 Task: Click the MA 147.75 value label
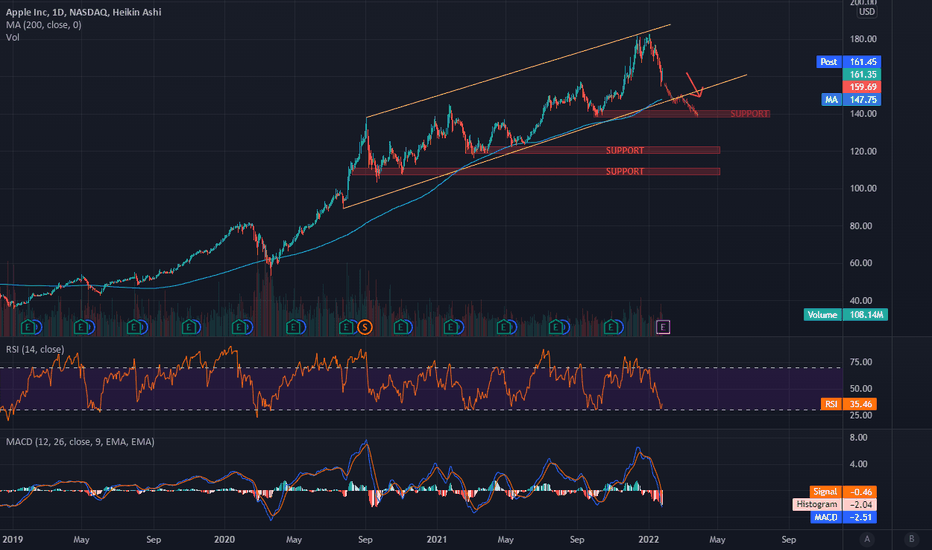click(x=851, y=100)
